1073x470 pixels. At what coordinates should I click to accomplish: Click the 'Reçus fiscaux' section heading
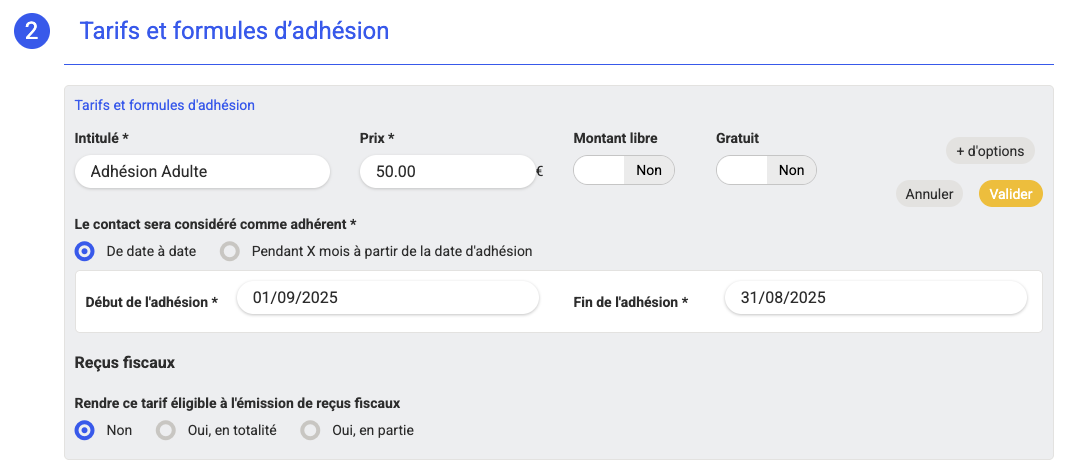tap(125, 362)
